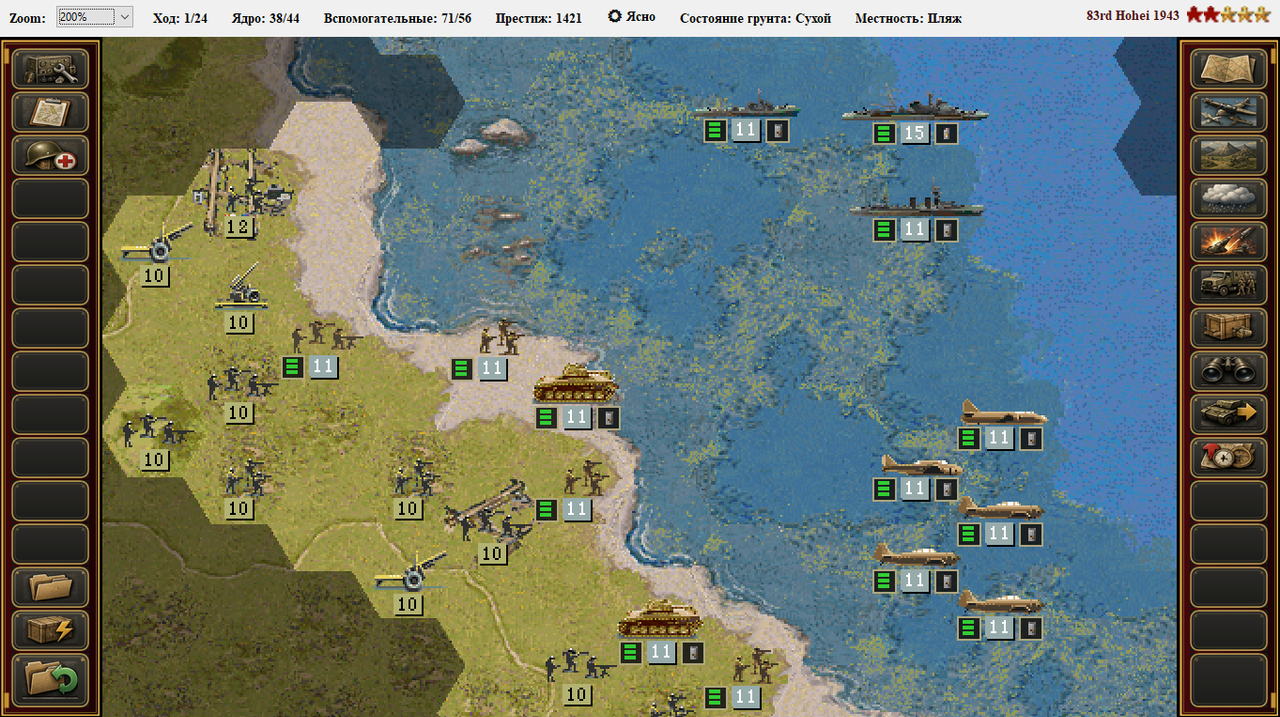
Task: Select the bottommost bomber aircraft over the sea
Action: (1000, 602)
